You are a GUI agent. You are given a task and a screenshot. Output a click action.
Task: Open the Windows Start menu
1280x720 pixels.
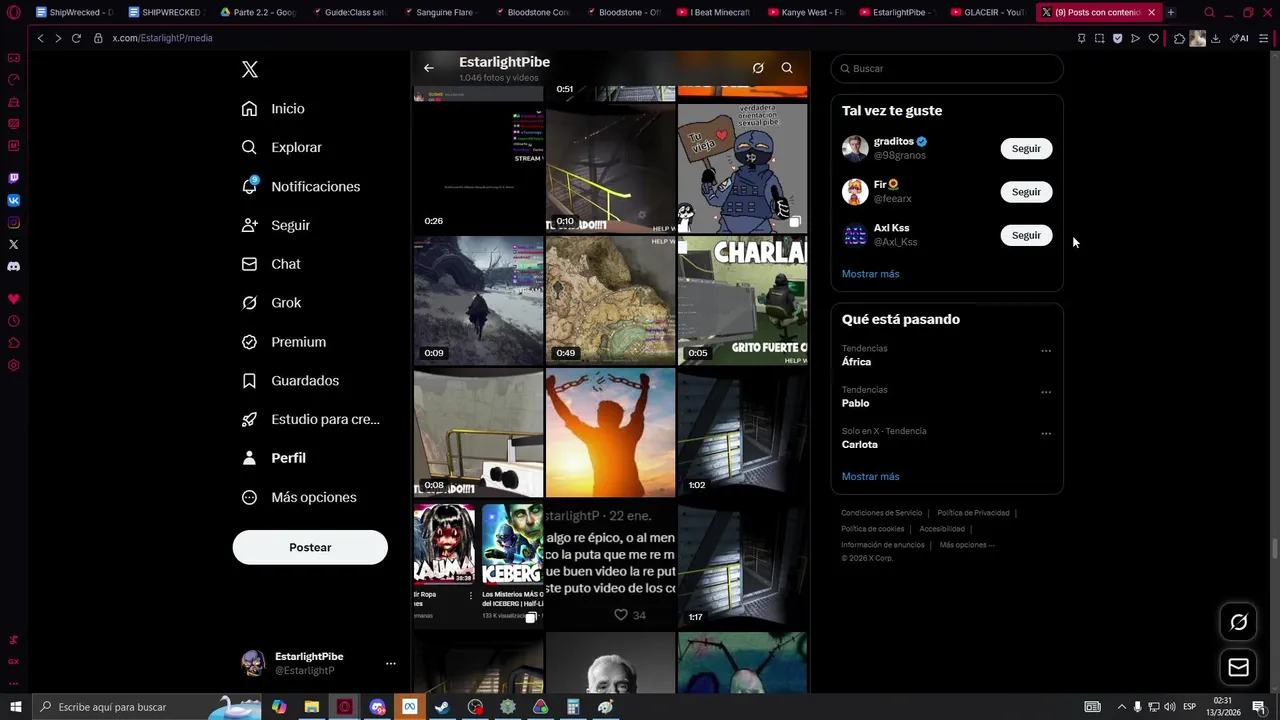point(15,707)
